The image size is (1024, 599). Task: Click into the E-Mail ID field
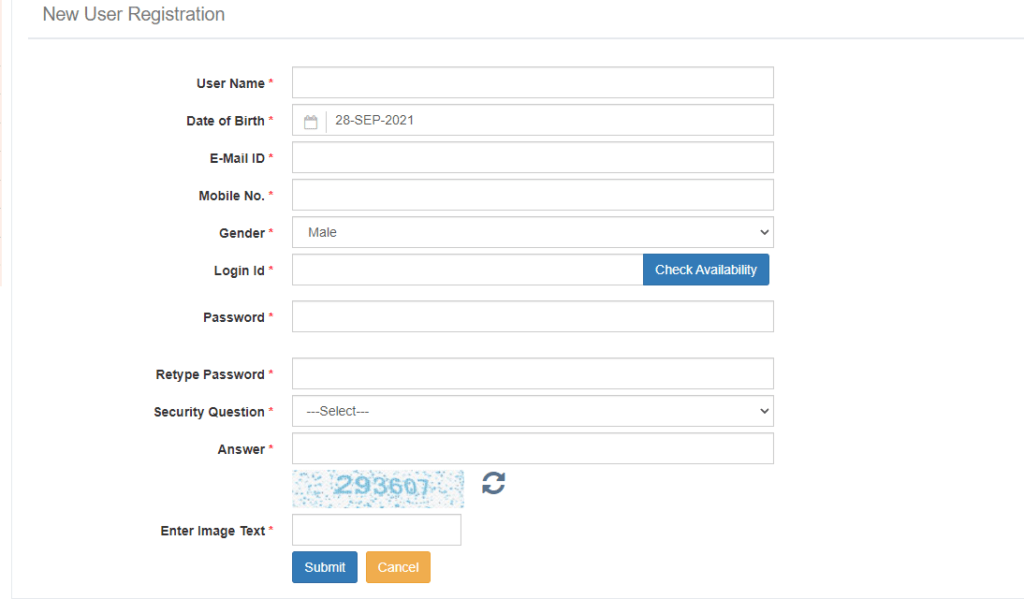tap(532, 158)
